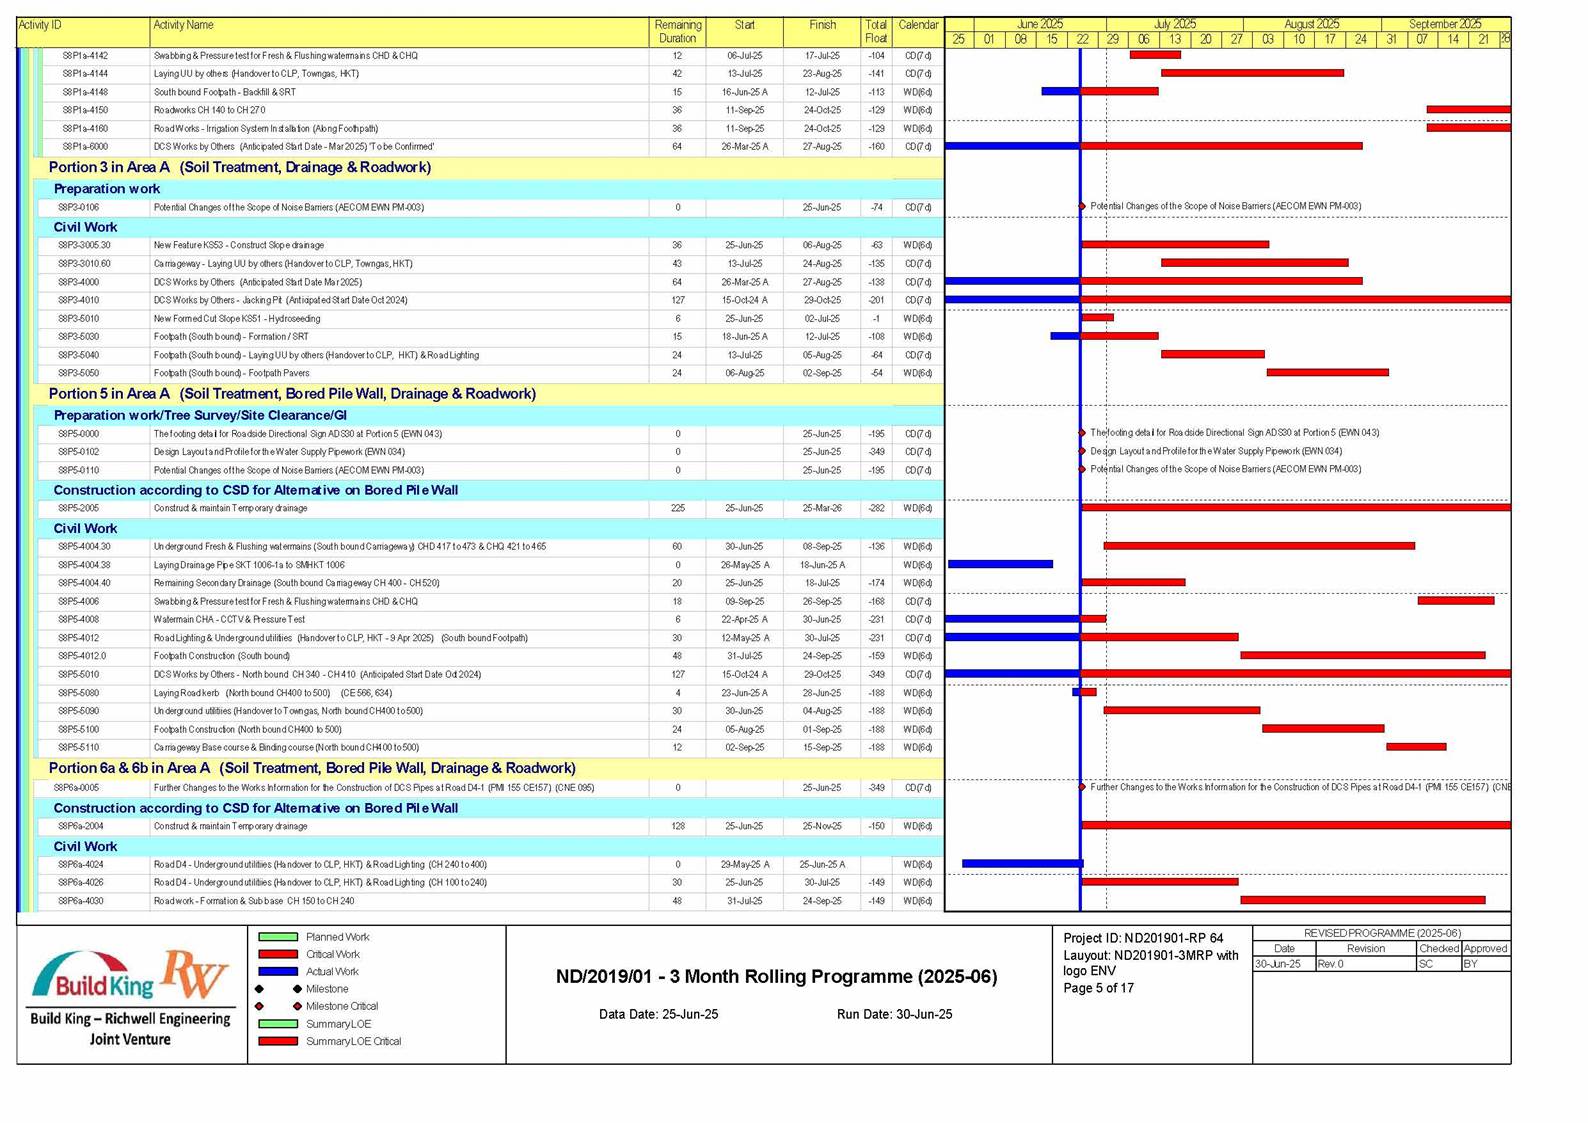Screen dimensions: 1588x1123
Task: Click the black Milestone diamond symbols in legend
Action: (x=278, y=989)
